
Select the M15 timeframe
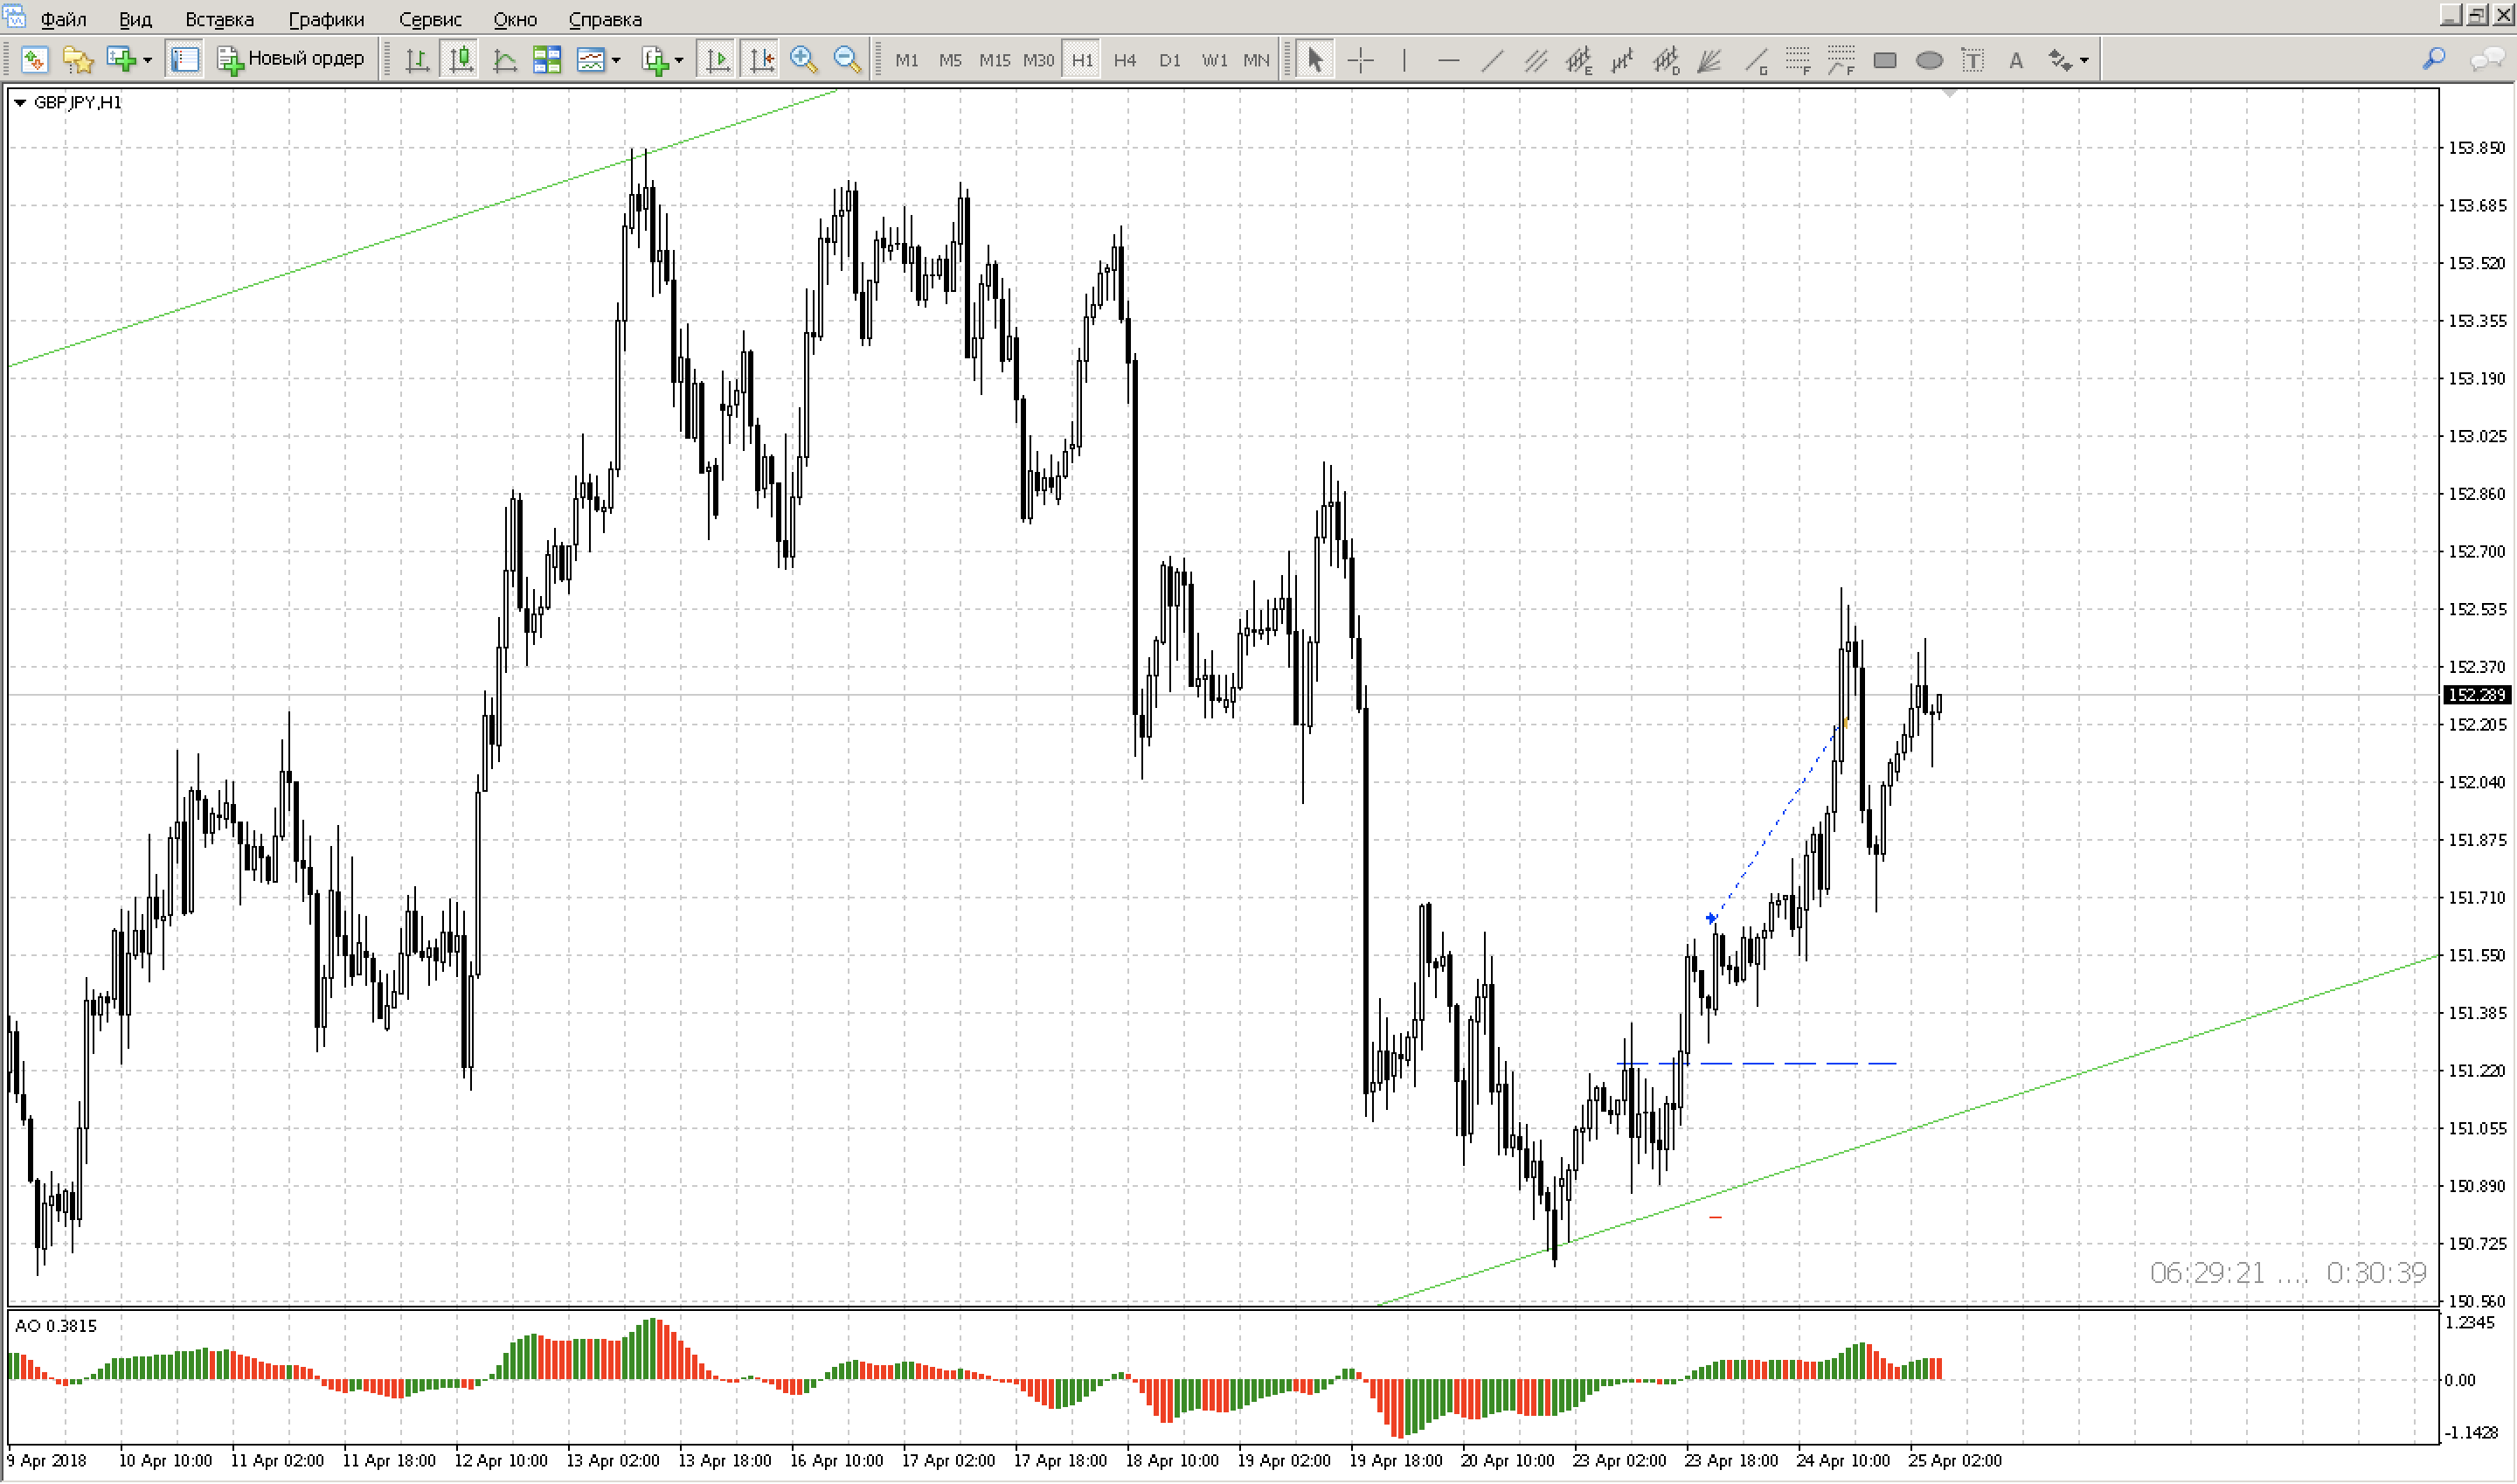994,60
